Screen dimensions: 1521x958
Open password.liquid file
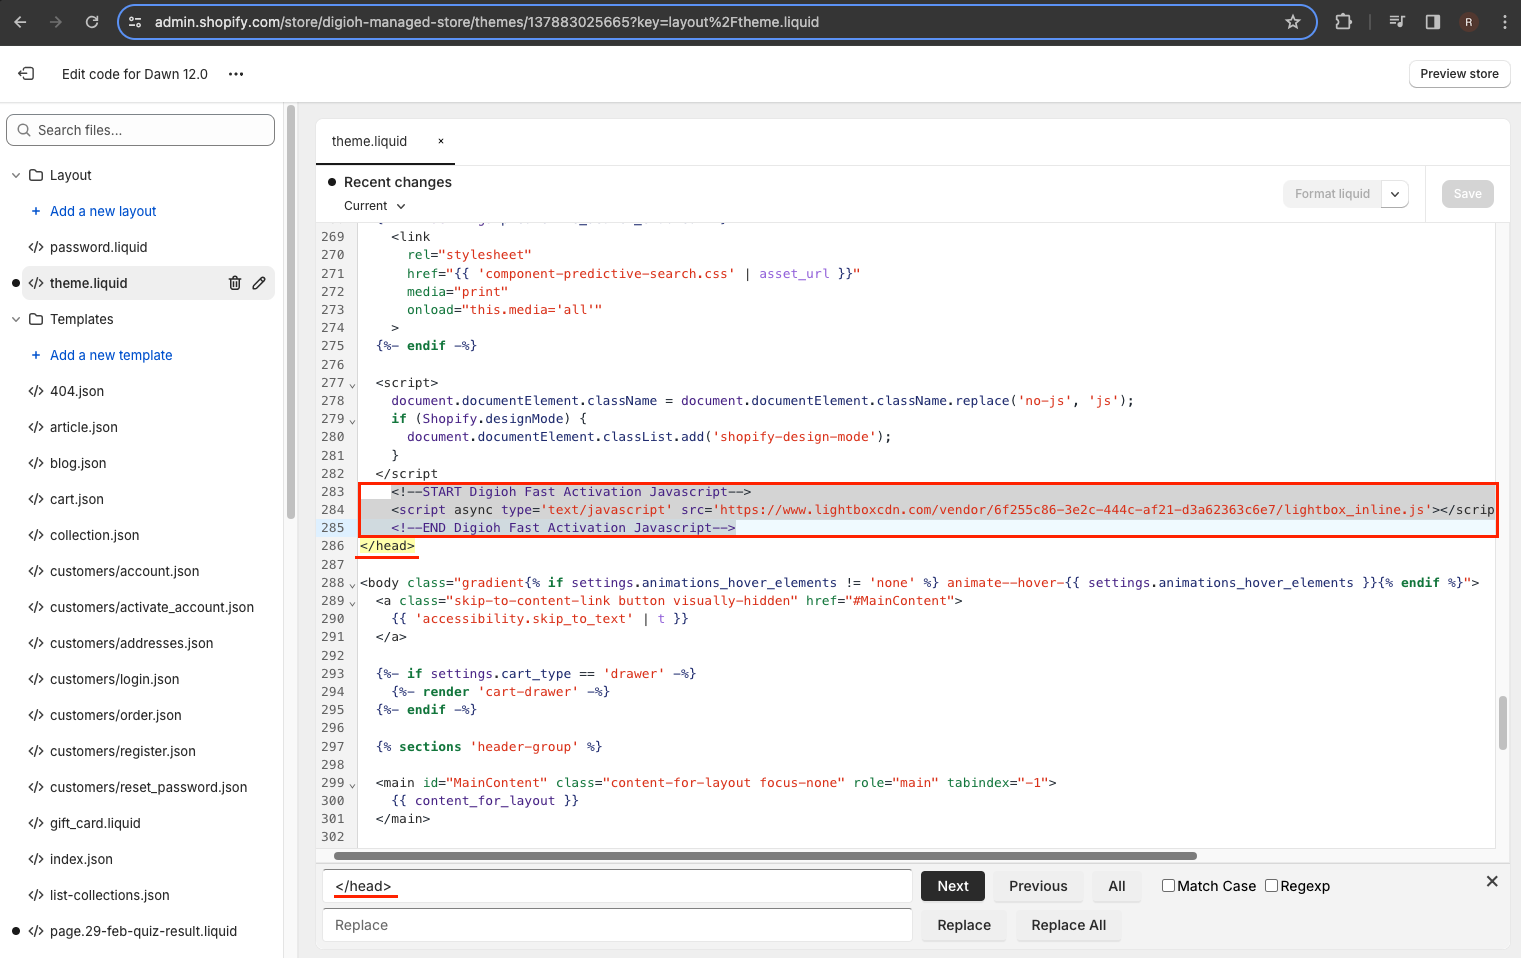pos(98,247)
